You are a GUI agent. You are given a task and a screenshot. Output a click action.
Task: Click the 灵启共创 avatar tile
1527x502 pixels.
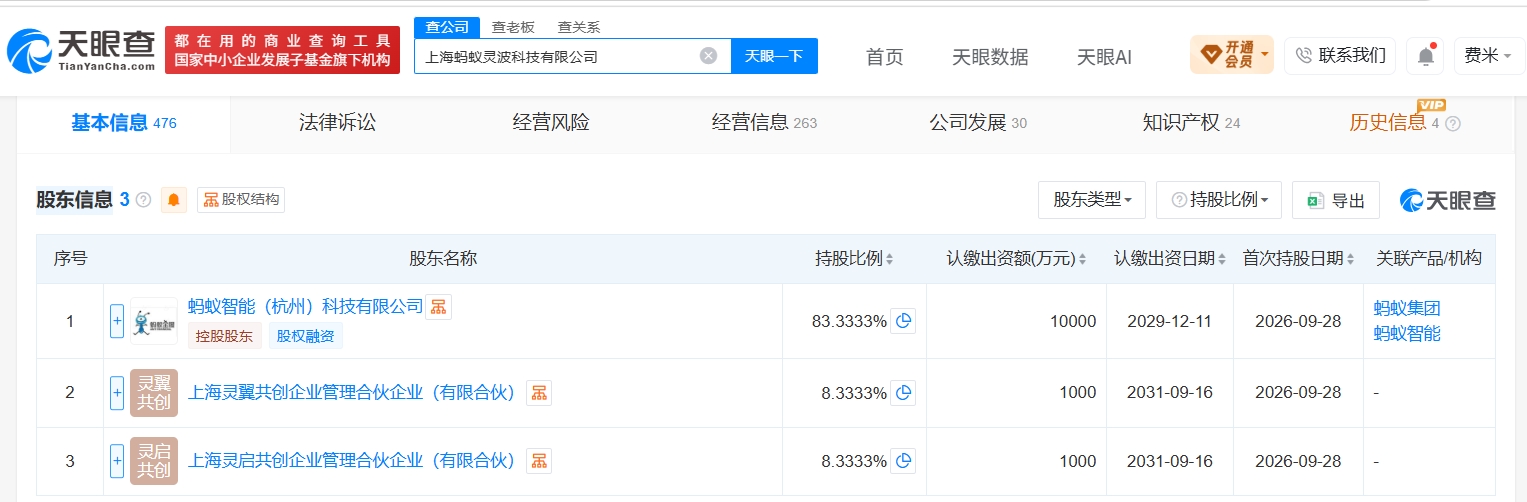154,461
